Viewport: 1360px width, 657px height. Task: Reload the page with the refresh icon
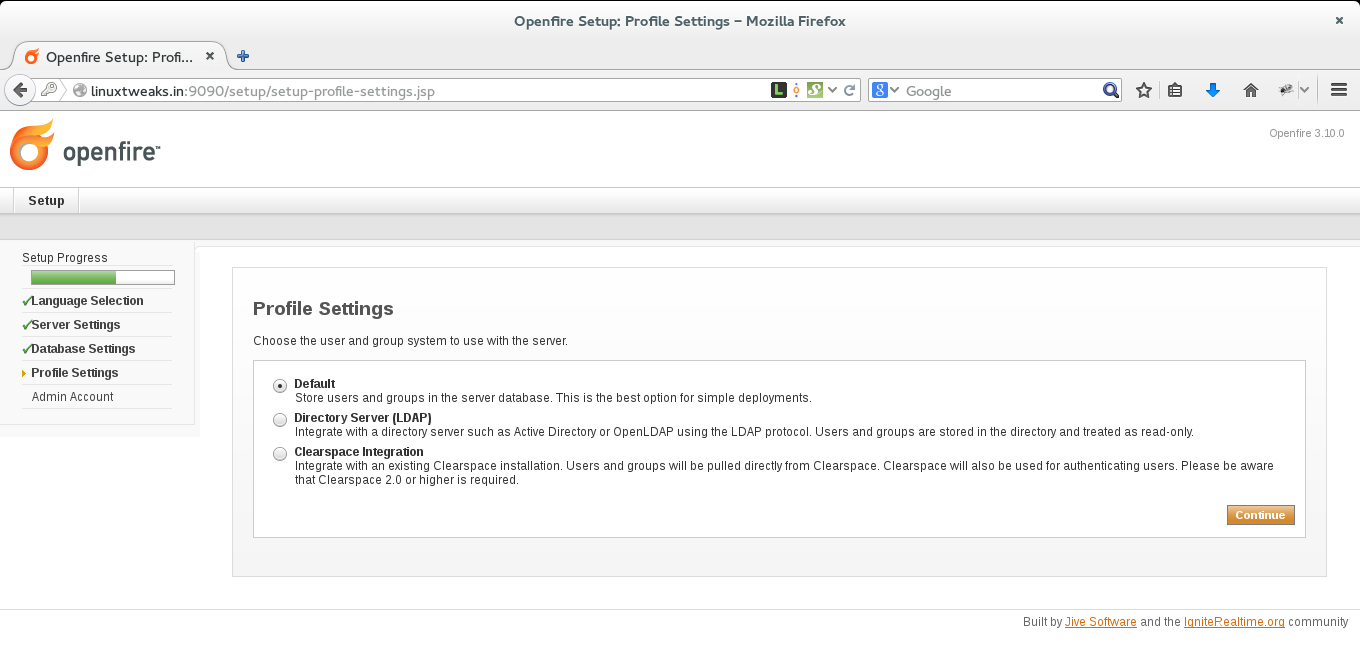coord(850,90)
